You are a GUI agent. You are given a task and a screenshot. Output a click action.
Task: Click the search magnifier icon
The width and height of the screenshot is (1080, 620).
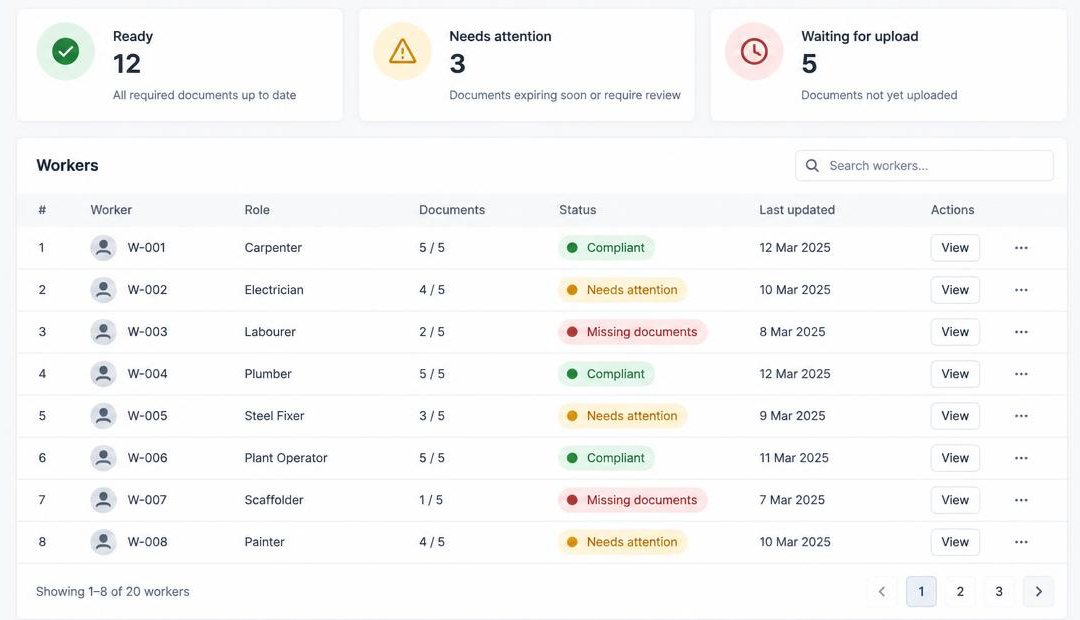pos(812,166)
